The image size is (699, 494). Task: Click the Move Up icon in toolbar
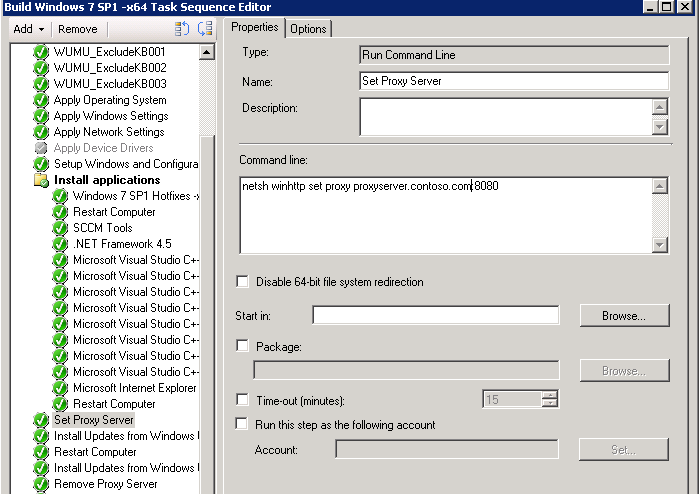[x=182, y=29]
